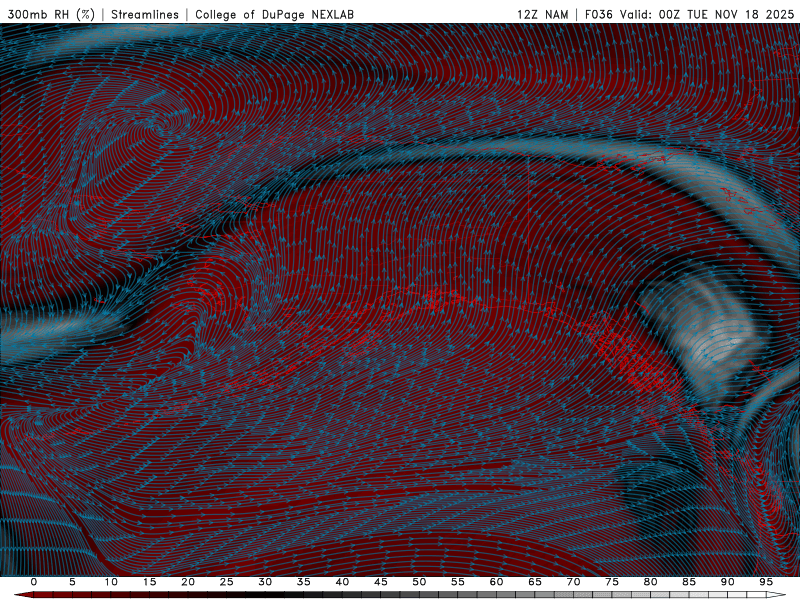Screen dimensions: 800x600
Task: Click 'Valid: 00Z TUE NOV 18 2025' text
Action: point(707,14)
